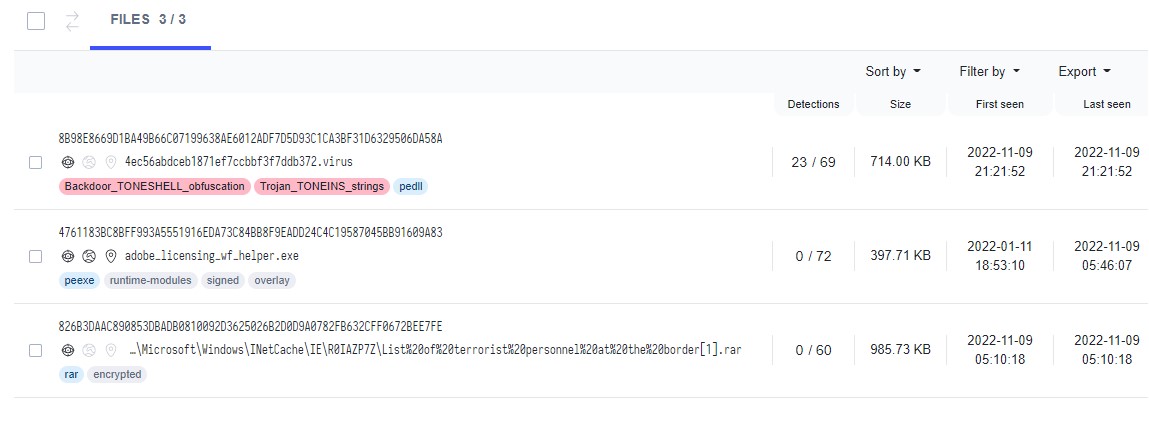Click the eye icon for the .virus file

[x=68, y=161]
